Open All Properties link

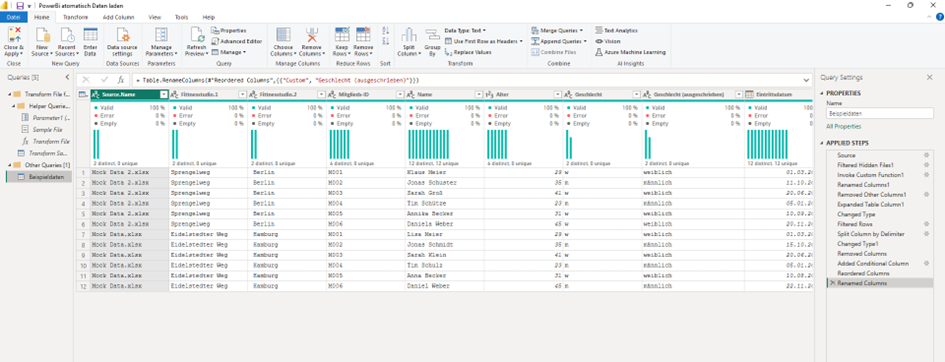tap(844, 126)
